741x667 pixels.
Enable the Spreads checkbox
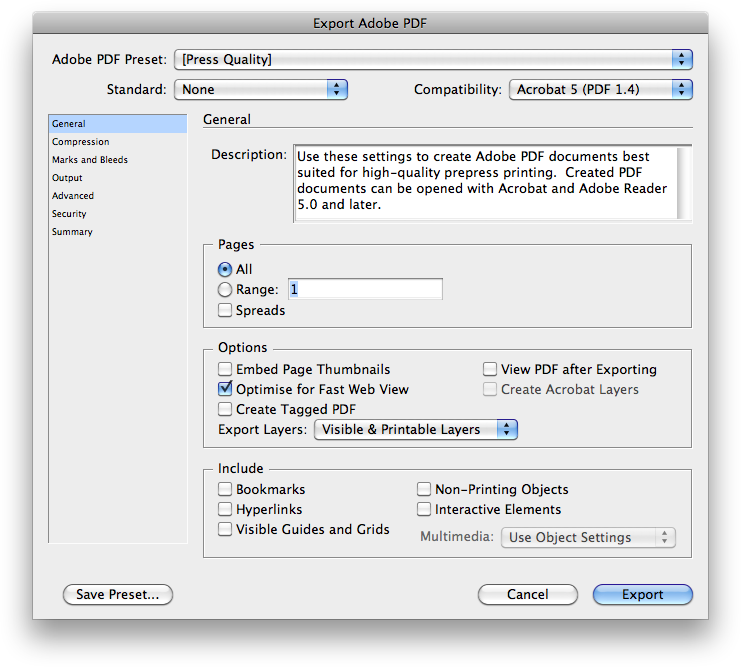[x=225, y=310]
